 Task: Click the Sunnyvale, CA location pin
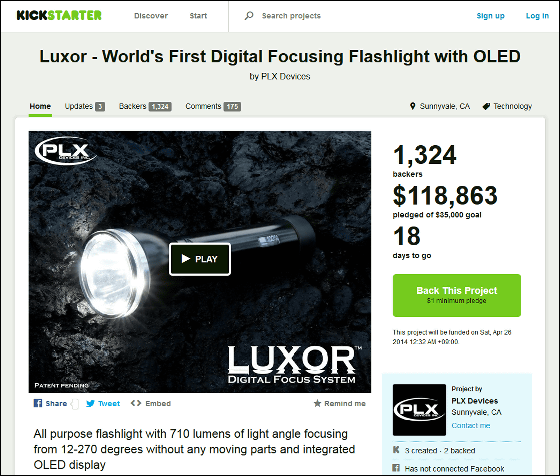[412, 106]
